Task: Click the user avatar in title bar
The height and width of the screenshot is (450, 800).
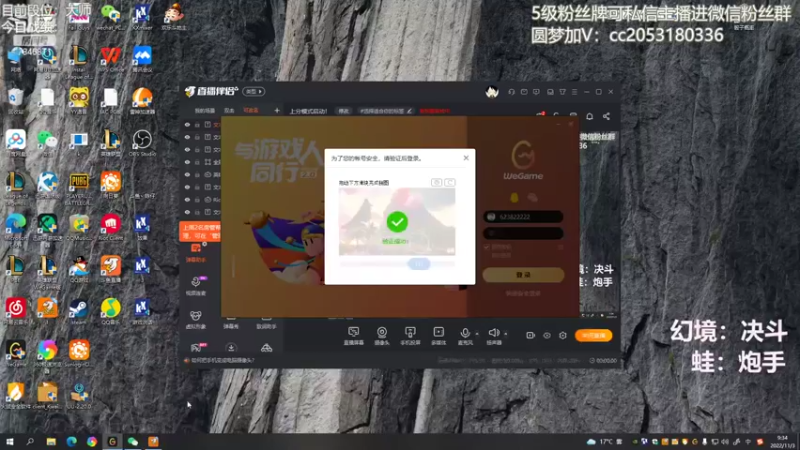Action: [492, 92]
